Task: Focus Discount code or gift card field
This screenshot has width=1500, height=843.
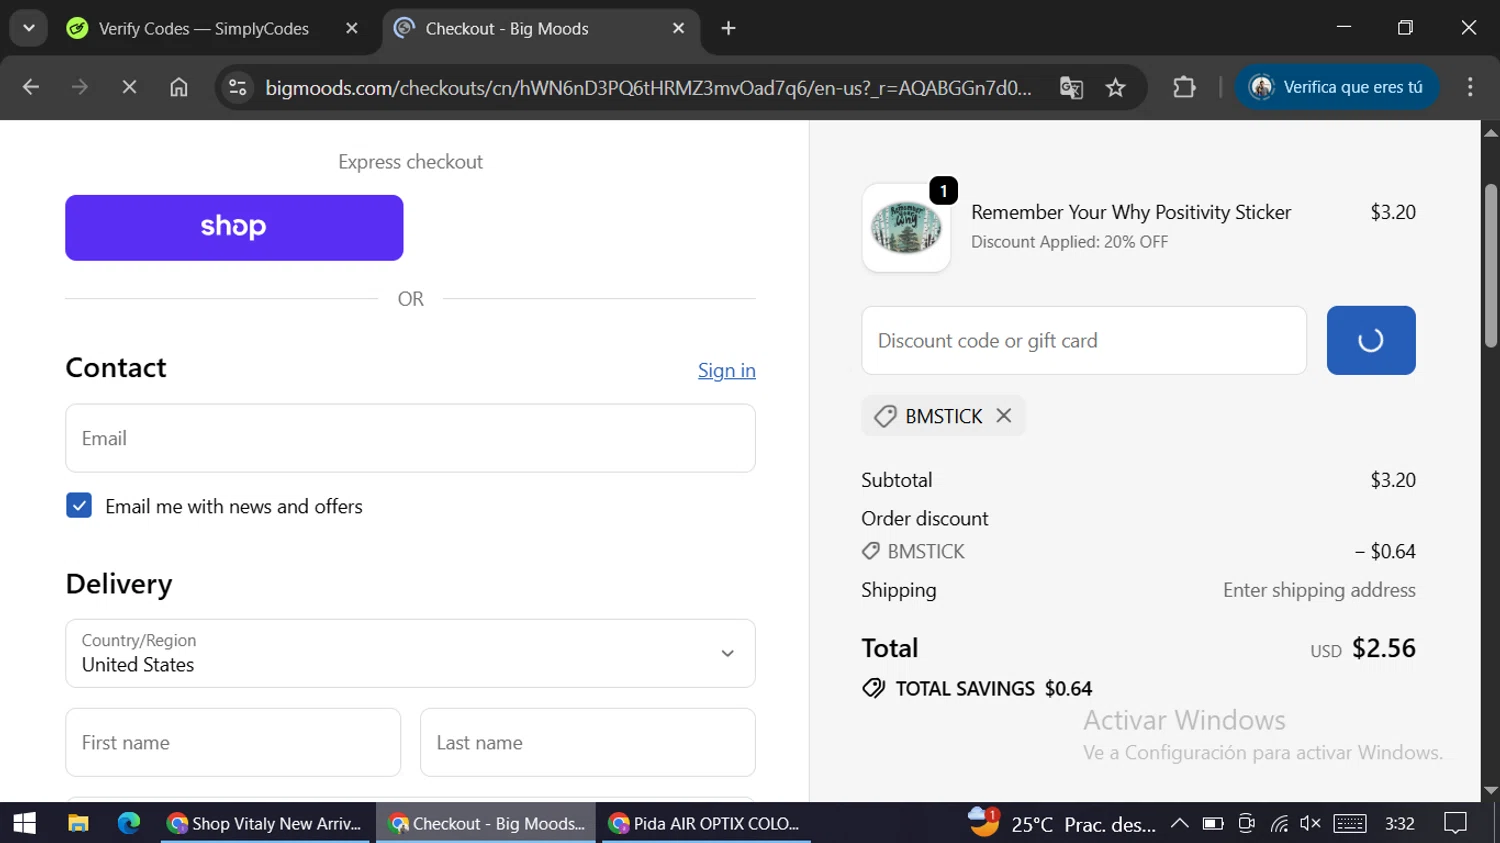Action: 1084,340
